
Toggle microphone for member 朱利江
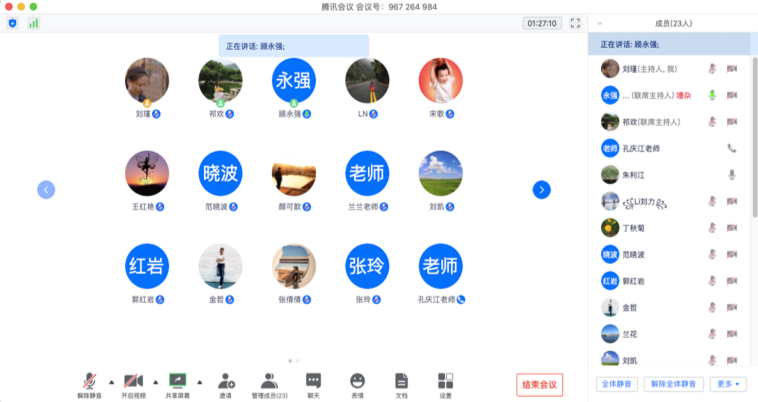click(x=732, y=174)
